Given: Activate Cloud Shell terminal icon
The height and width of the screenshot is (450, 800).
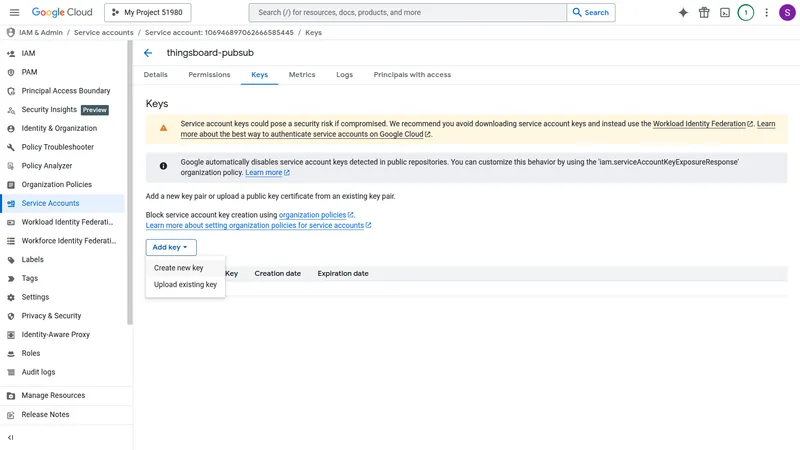Looking at the screenshot, I should [x=724, y=12].
